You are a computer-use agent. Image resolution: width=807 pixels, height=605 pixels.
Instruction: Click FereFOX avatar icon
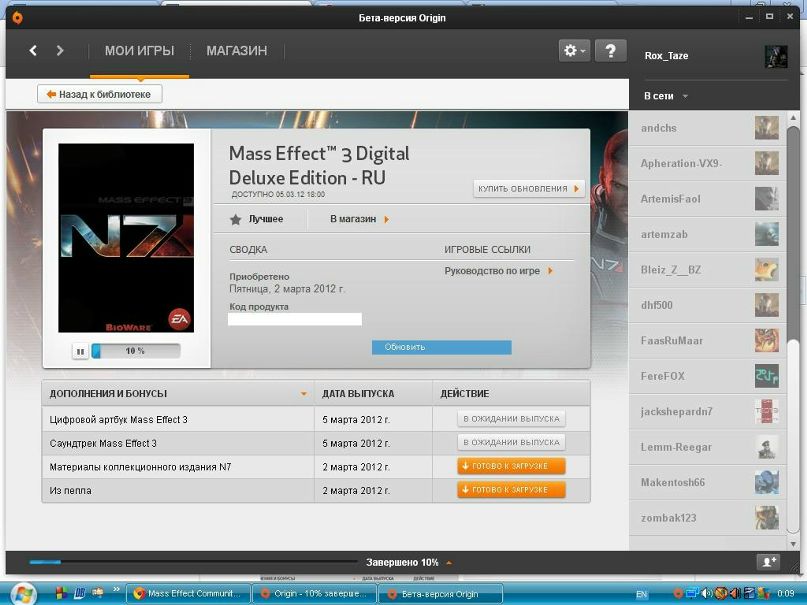[766, 376]
